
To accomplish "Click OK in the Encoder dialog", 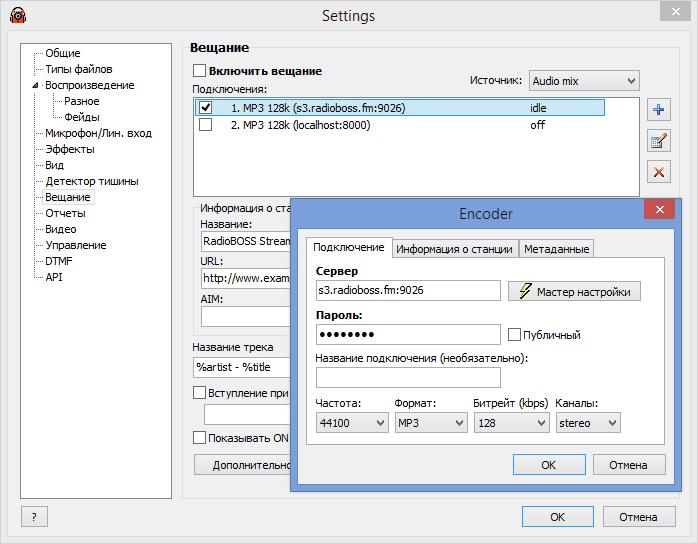I will 549,465.
